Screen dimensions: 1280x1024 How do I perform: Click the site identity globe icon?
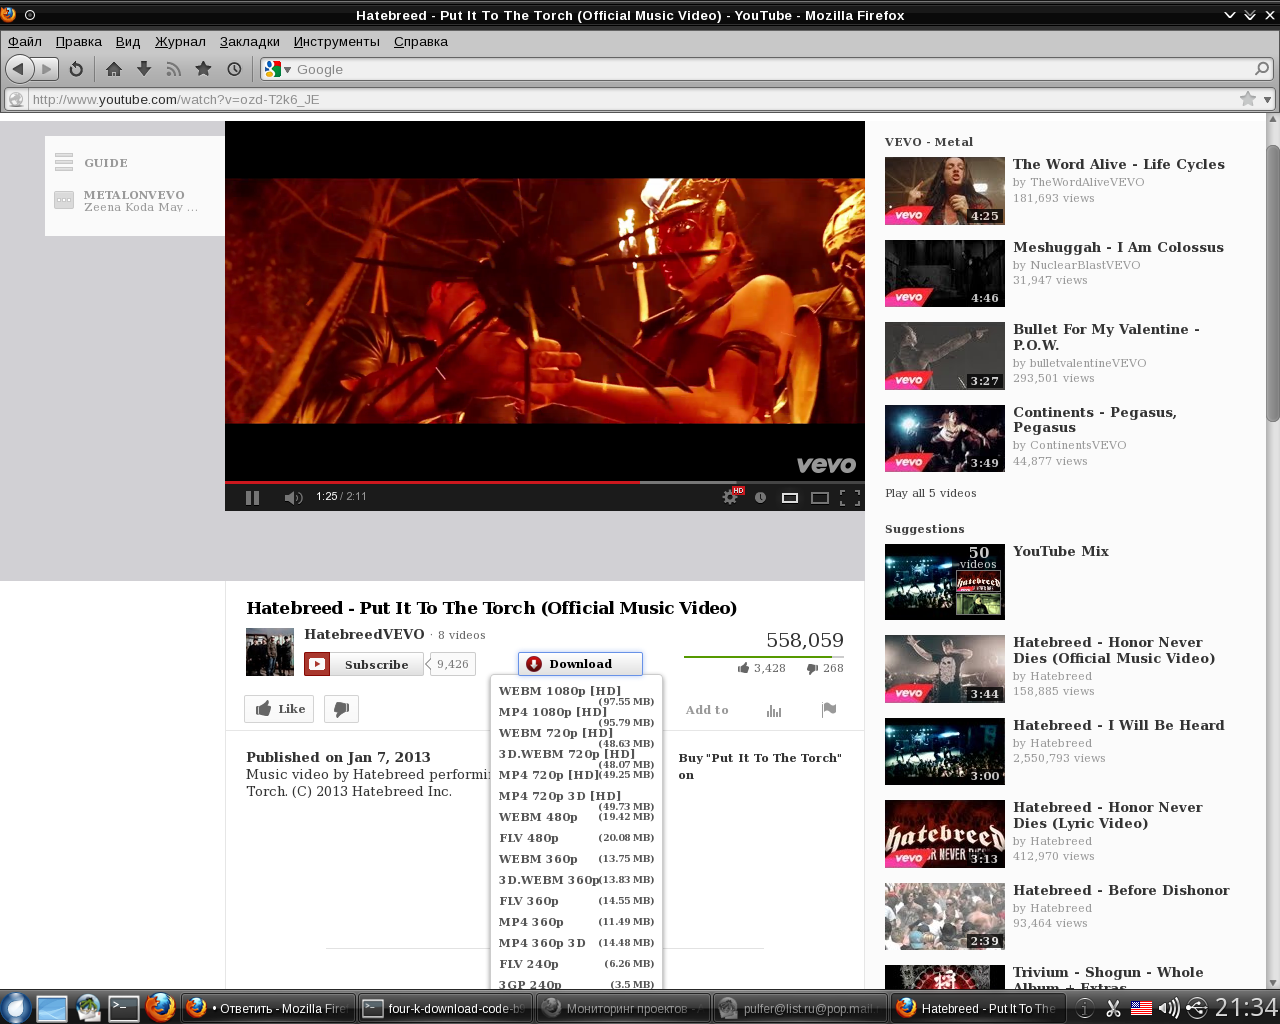click(x=15, y=99)
